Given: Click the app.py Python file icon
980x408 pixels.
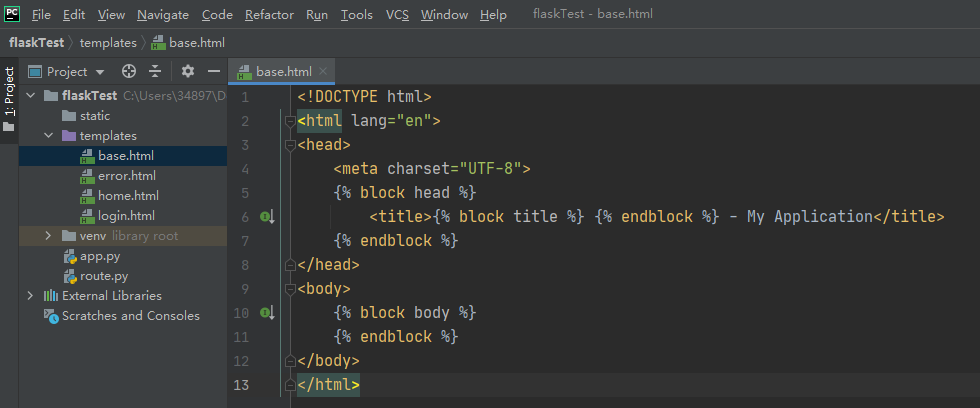Looking at the screenshot, I should coord(69,256).
